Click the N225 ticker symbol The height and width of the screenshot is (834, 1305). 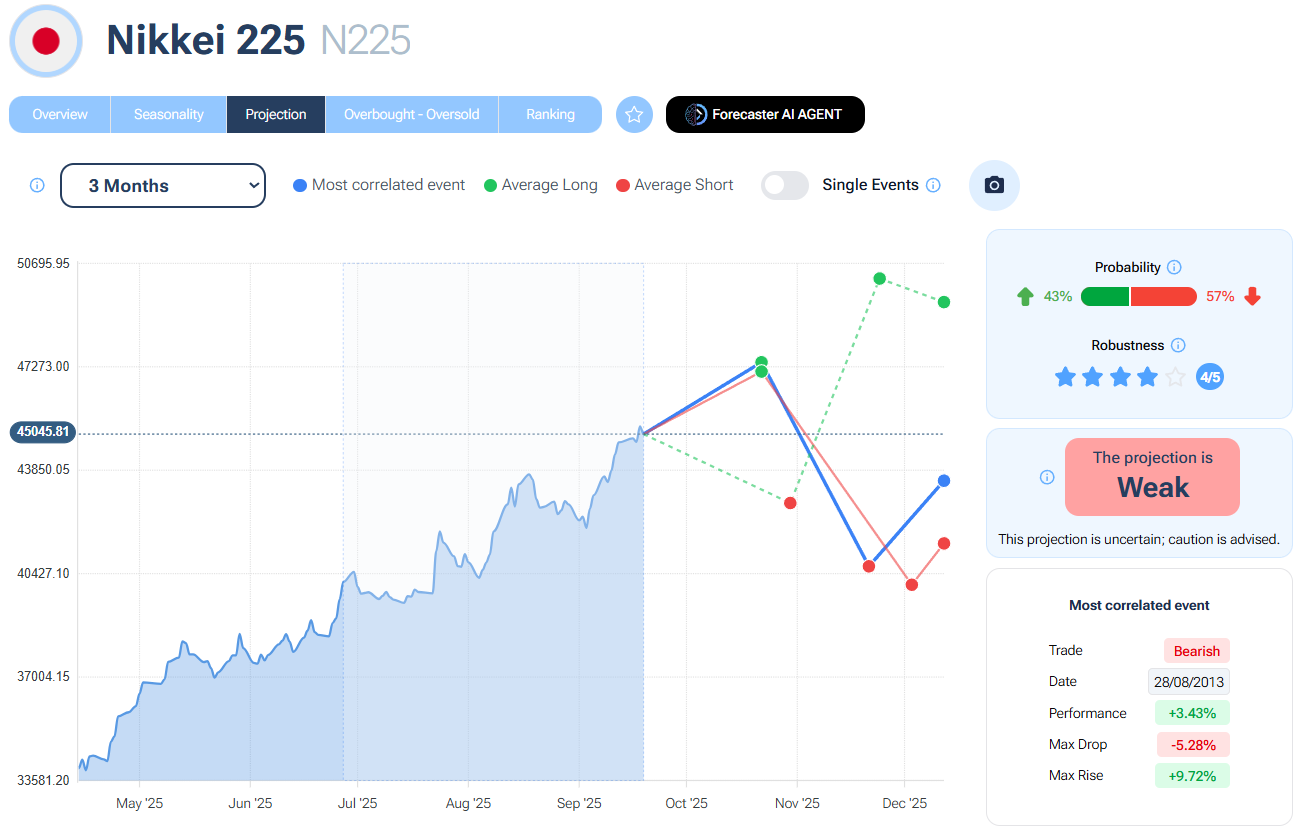click(366, 40)
